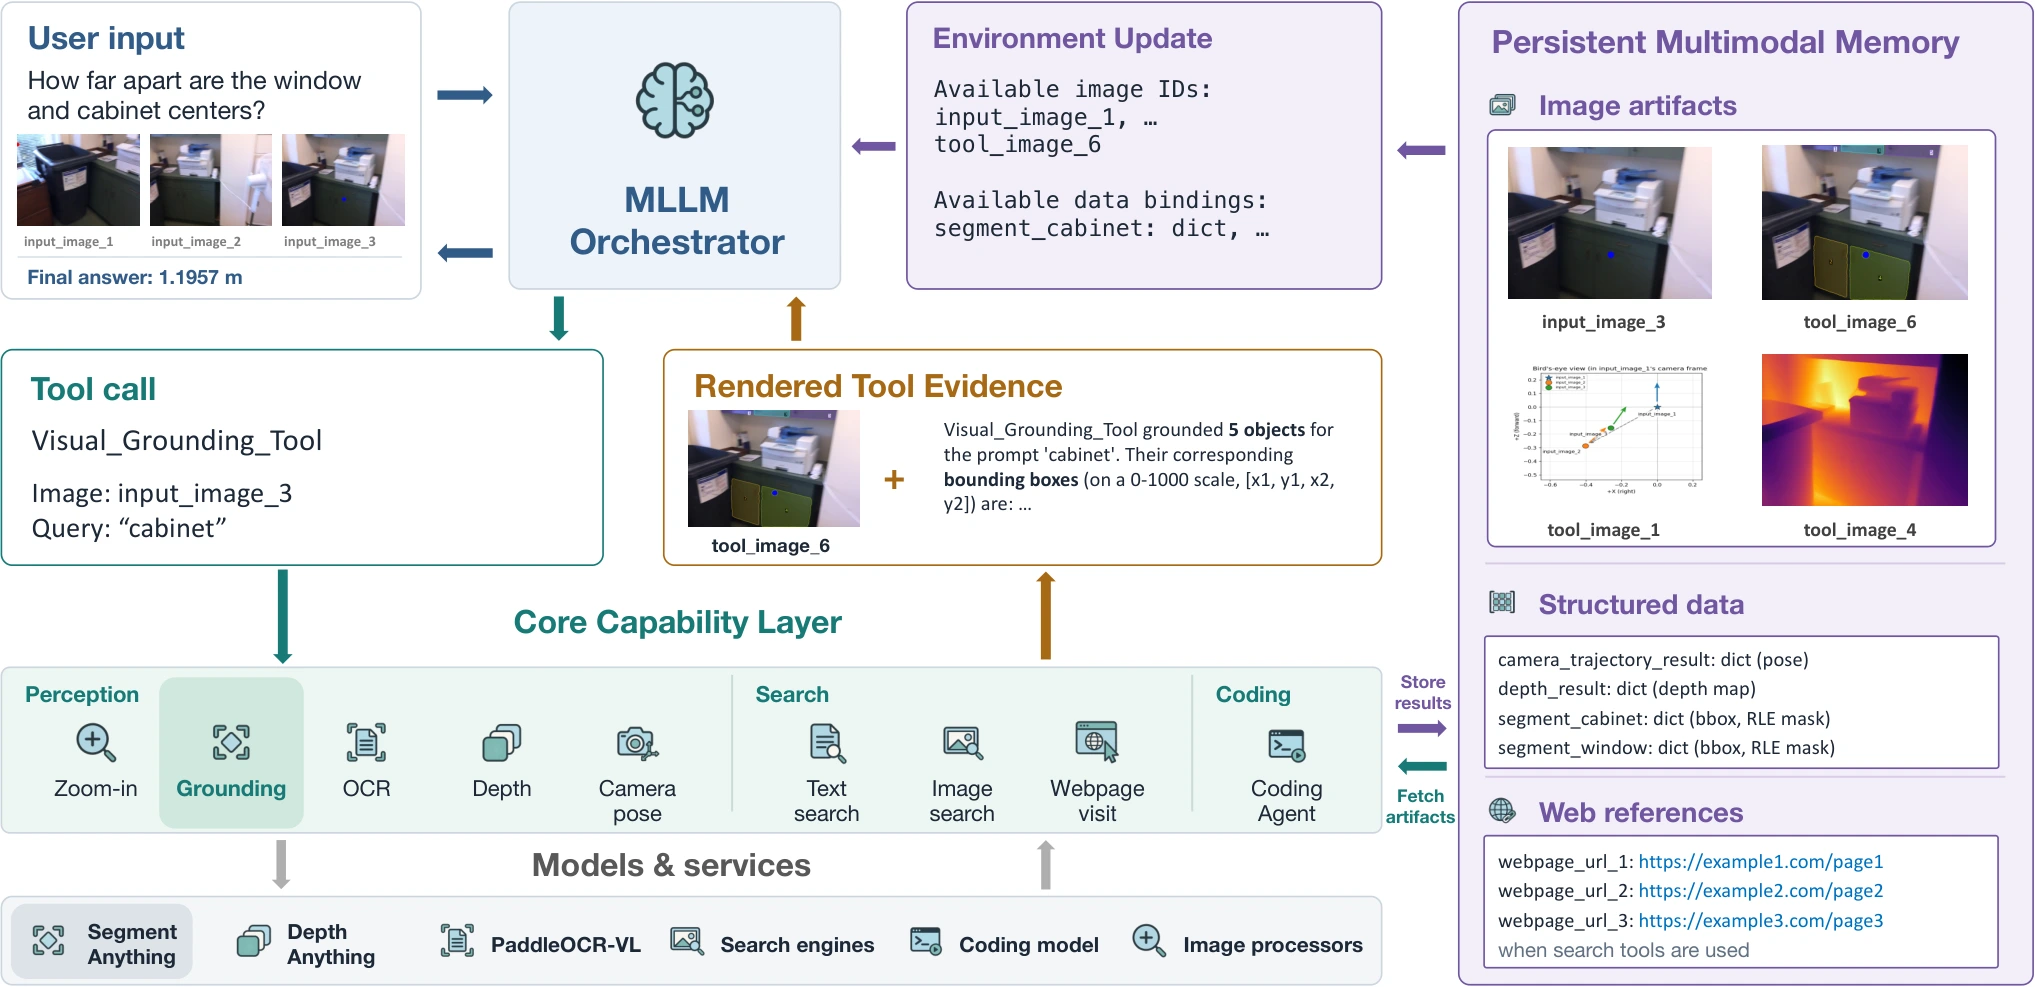Click the Segment Anything model chip

pyautogui.click(x=103, y=942)
